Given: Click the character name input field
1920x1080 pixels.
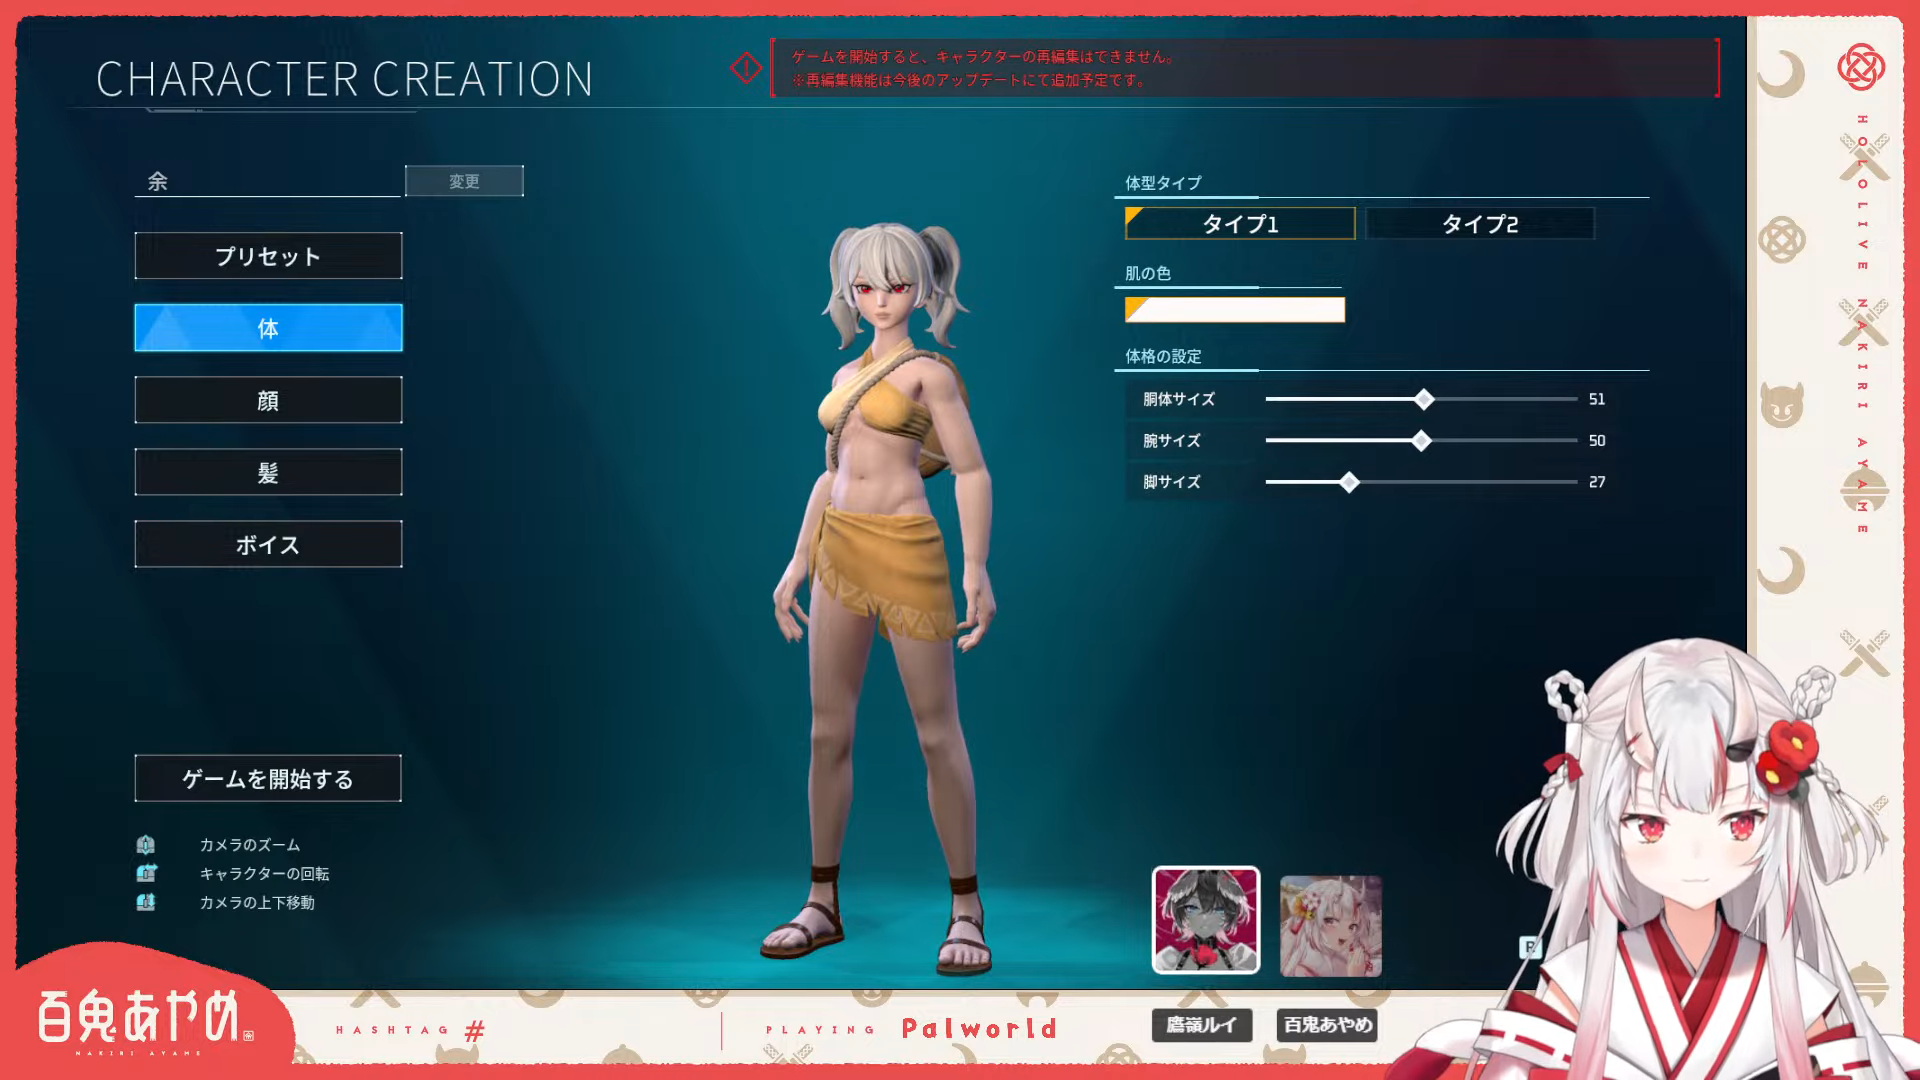Looking at the screenshot, I should click(x=267, y=181).
